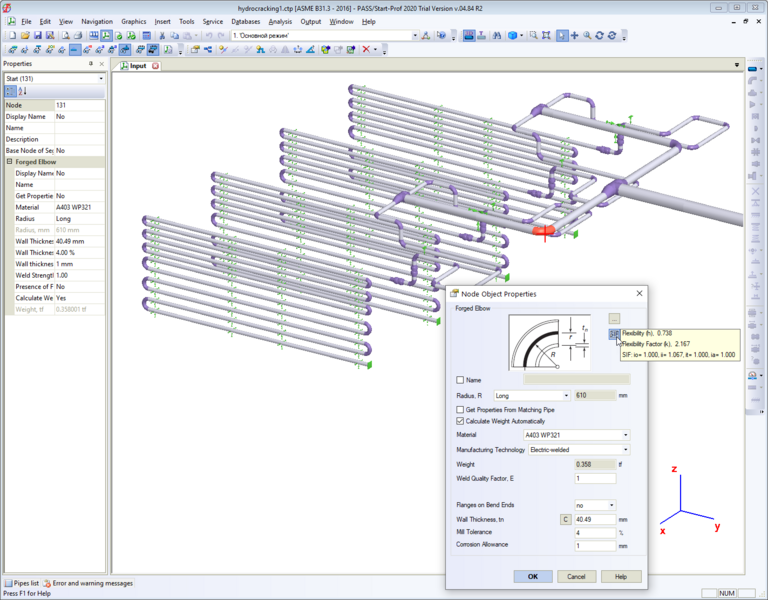Check Get Properties From Matching Pipe
Viewport: 768px width, 600px height.
pos(460,410)
